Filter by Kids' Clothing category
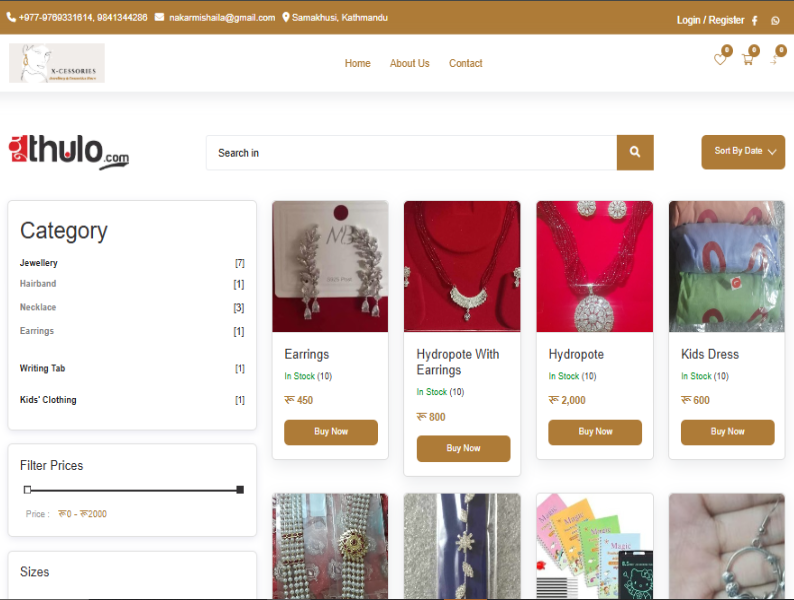Viewport: 794px width, 600px height. [x=48, y=400]
